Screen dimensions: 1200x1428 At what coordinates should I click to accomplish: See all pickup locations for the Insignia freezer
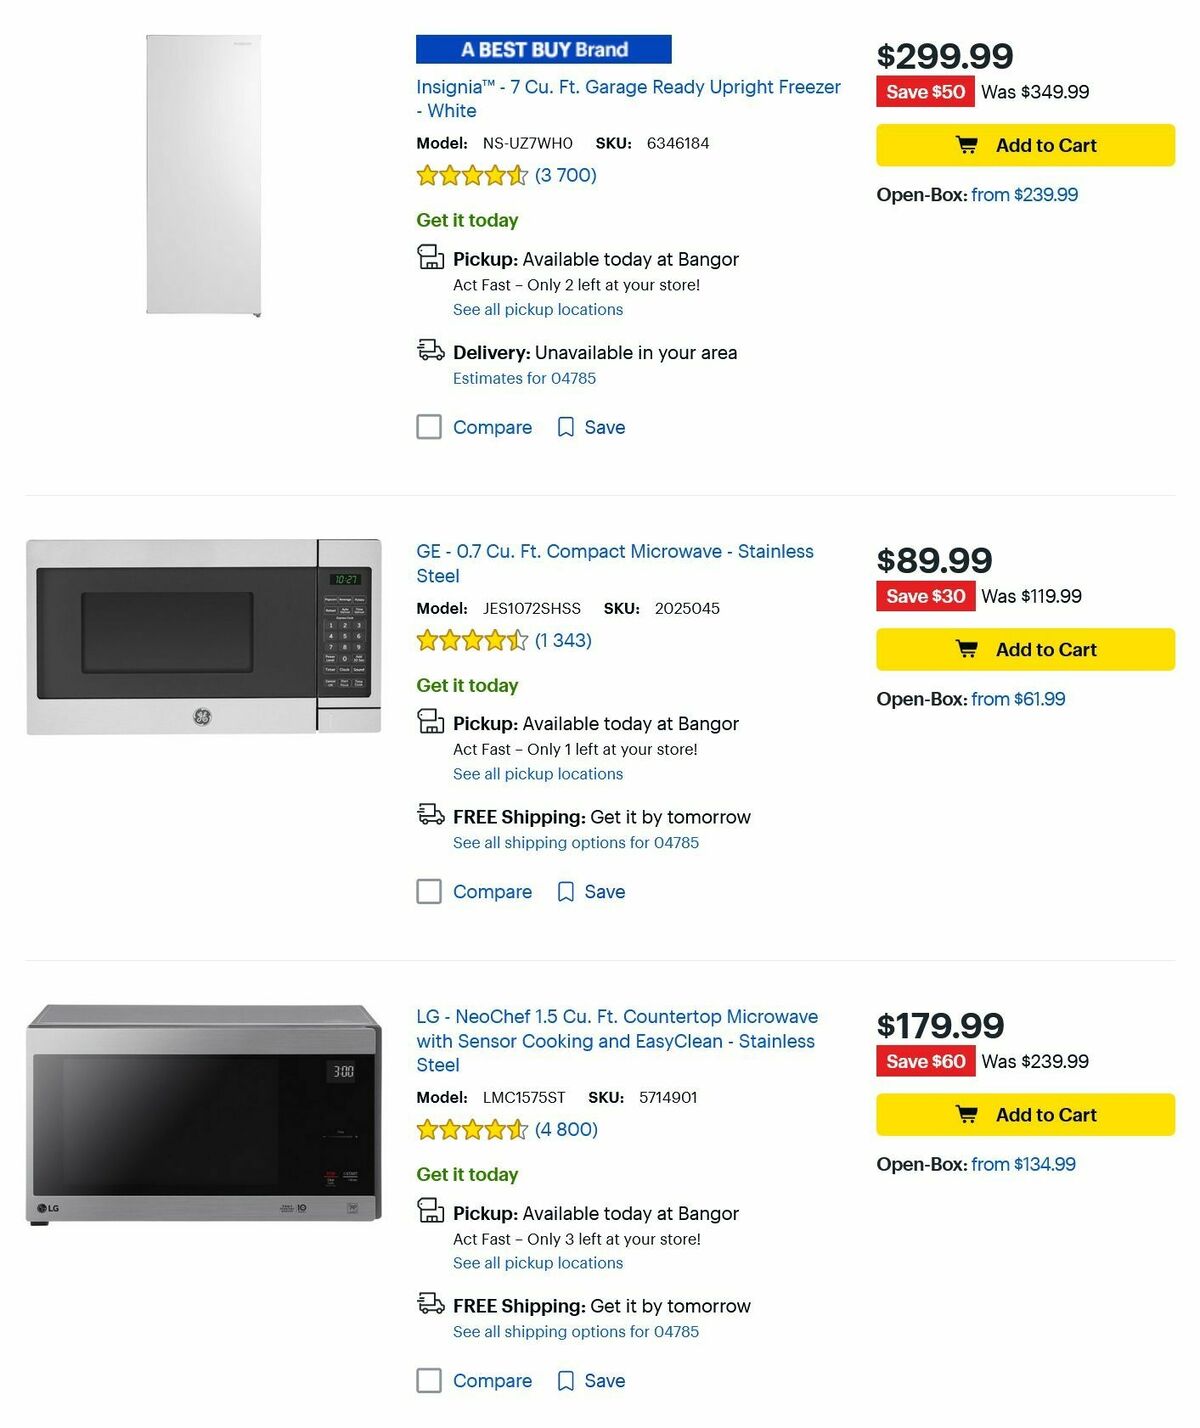pos(538,309)
